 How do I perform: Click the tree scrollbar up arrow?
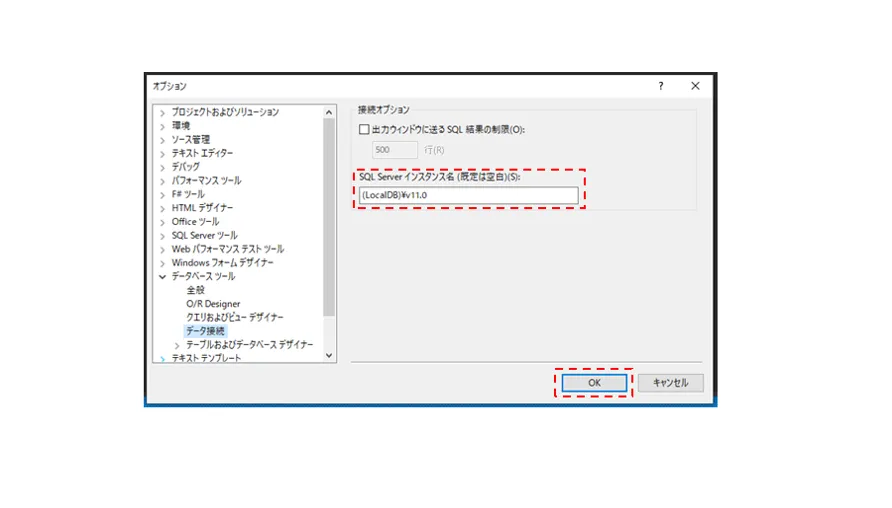coord(329,112)
